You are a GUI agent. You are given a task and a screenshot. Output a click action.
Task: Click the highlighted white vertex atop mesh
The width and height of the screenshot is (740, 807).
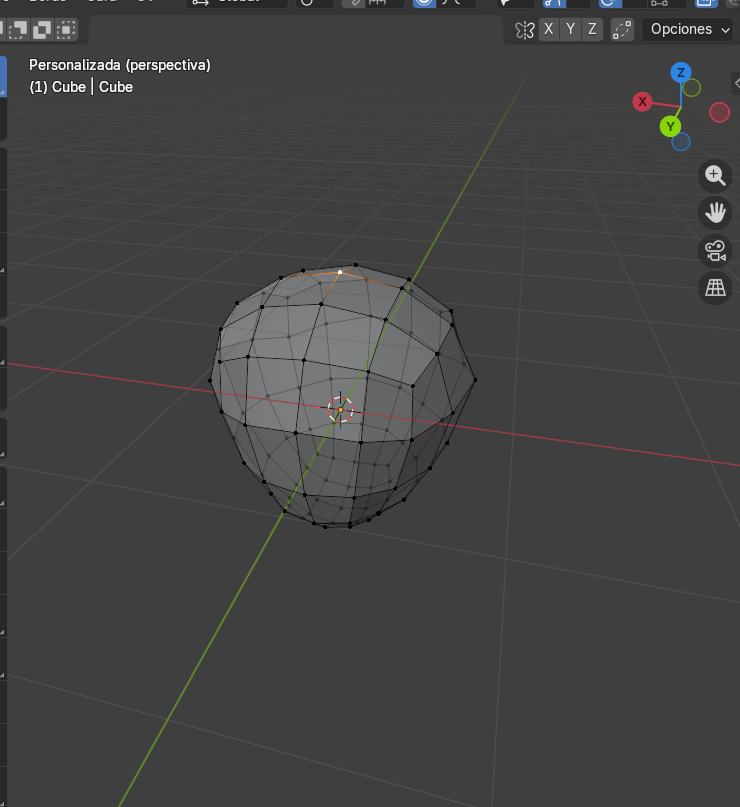pos(340,271)
